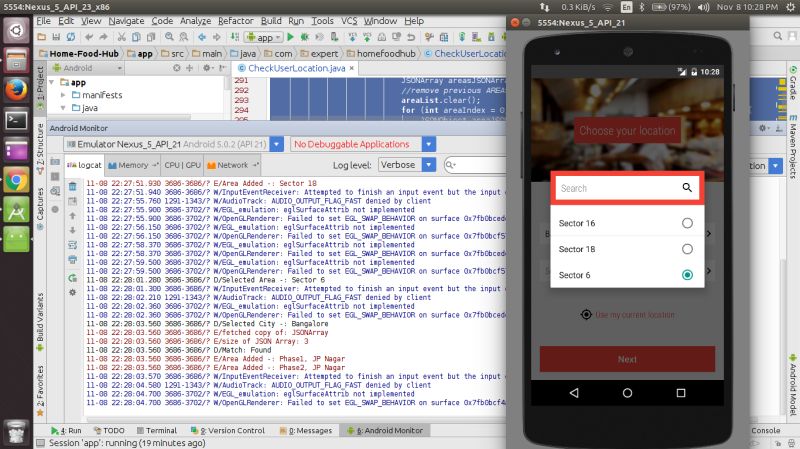Image resolution: width=800 pixels, height=449 pixels.
Task: Click the logcat search filter field
Action: pyautogui.click(x=474, y=165)
